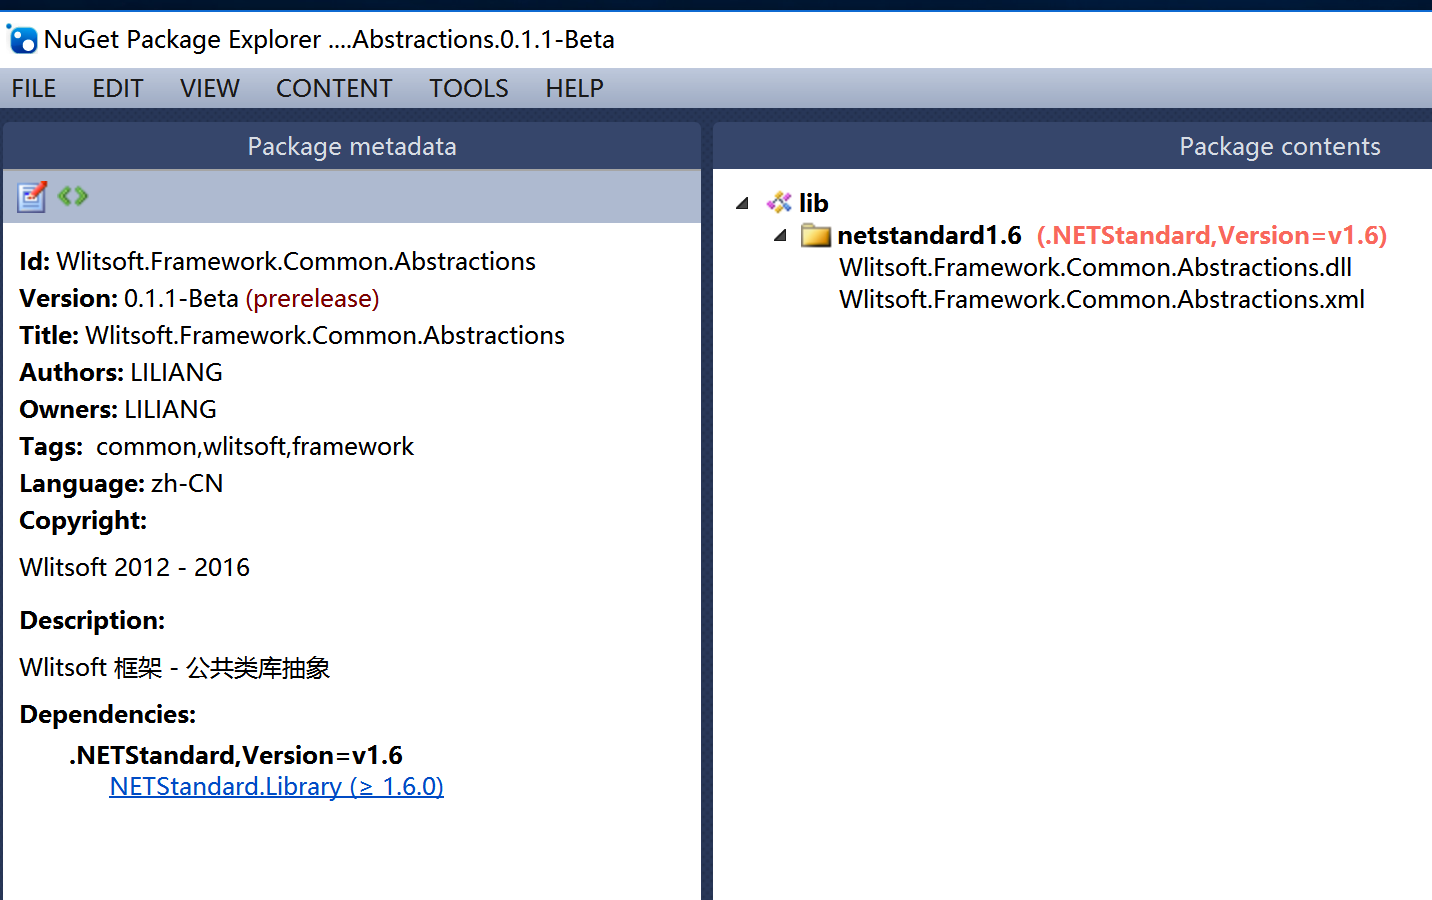
Task: Click the tags text common,wlitsoft,framework
Action: click(x=255, y=446)
